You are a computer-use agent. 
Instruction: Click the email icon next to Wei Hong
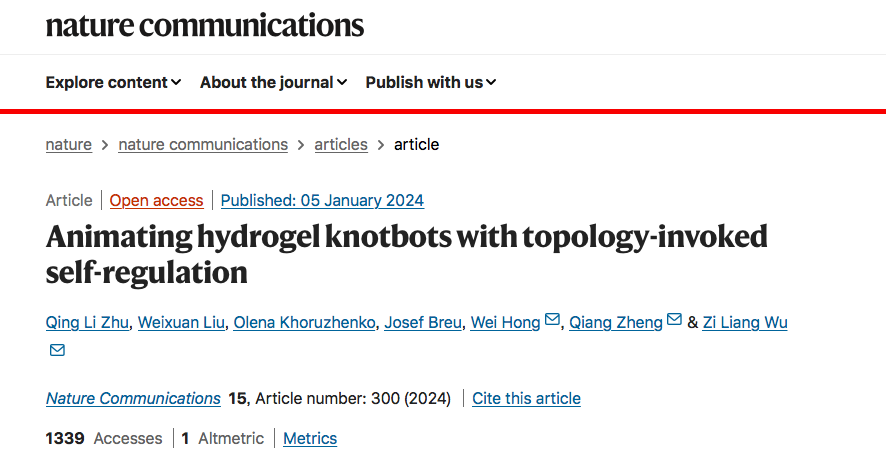pyautogui.click(x=552, y=320)
